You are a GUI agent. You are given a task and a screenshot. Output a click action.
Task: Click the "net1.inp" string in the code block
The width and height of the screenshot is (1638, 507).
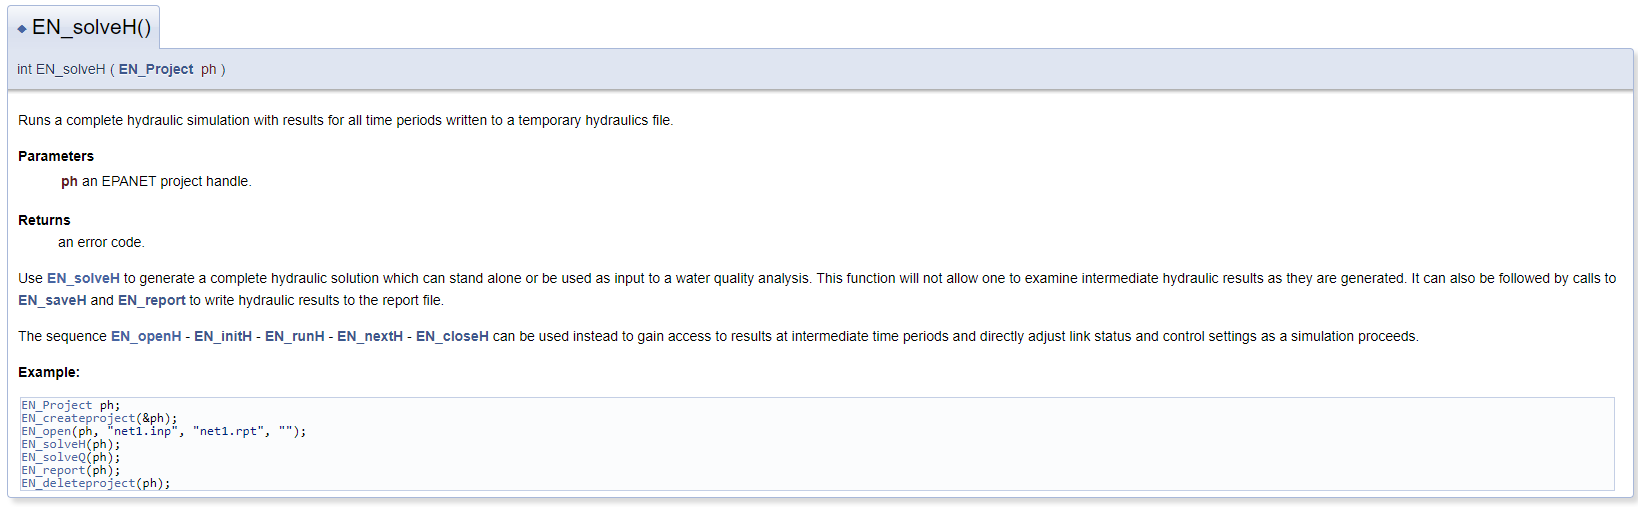click(143, 431)
